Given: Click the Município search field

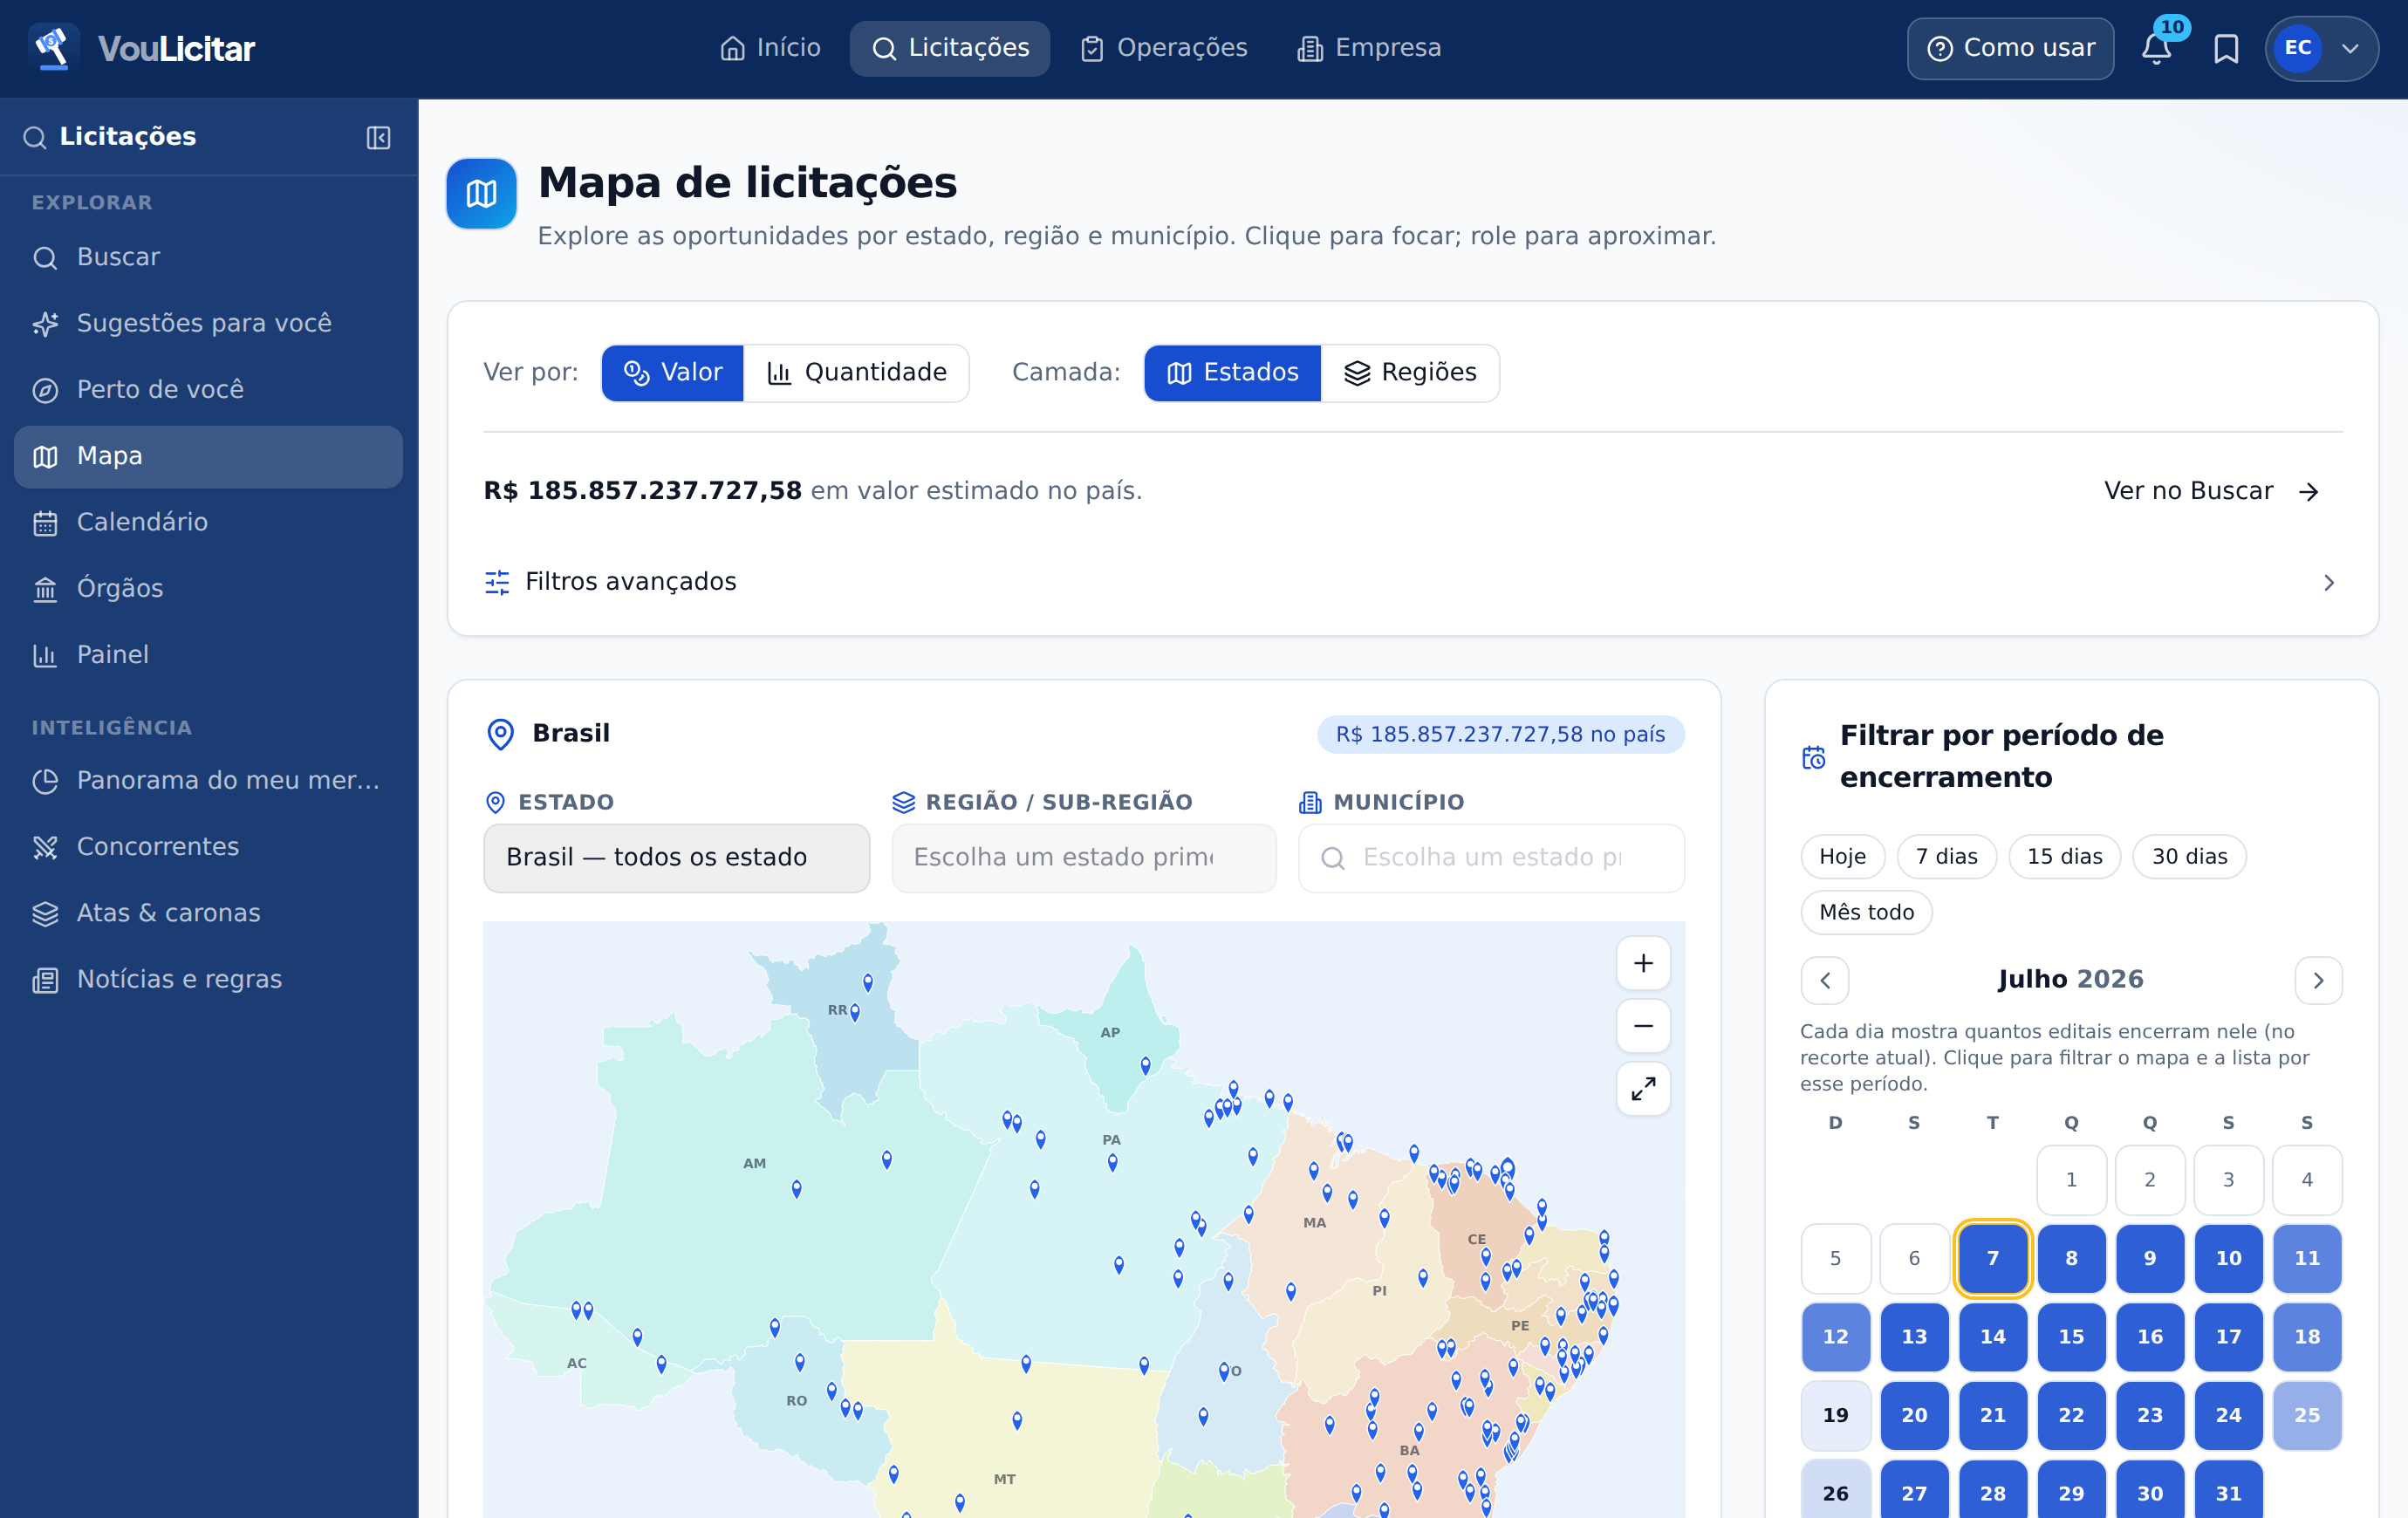Looking at the screenshot, I should [x=1491, y=858].
